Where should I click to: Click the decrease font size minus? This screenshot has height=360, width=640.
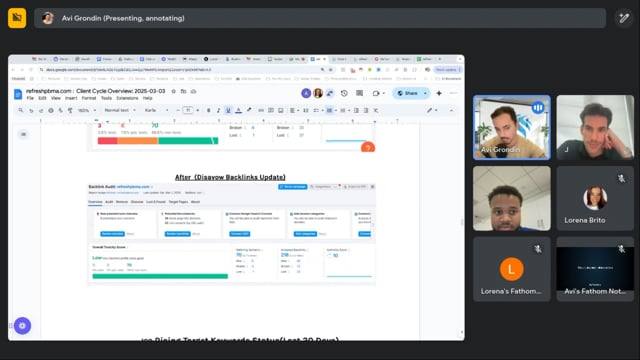coord(178,110)
